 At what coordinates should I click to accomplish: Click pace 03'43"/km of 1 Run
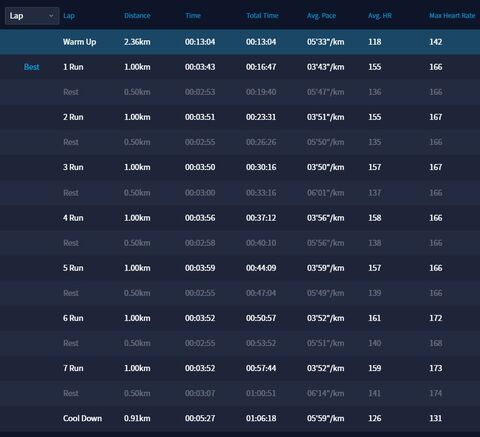[326, 67]
